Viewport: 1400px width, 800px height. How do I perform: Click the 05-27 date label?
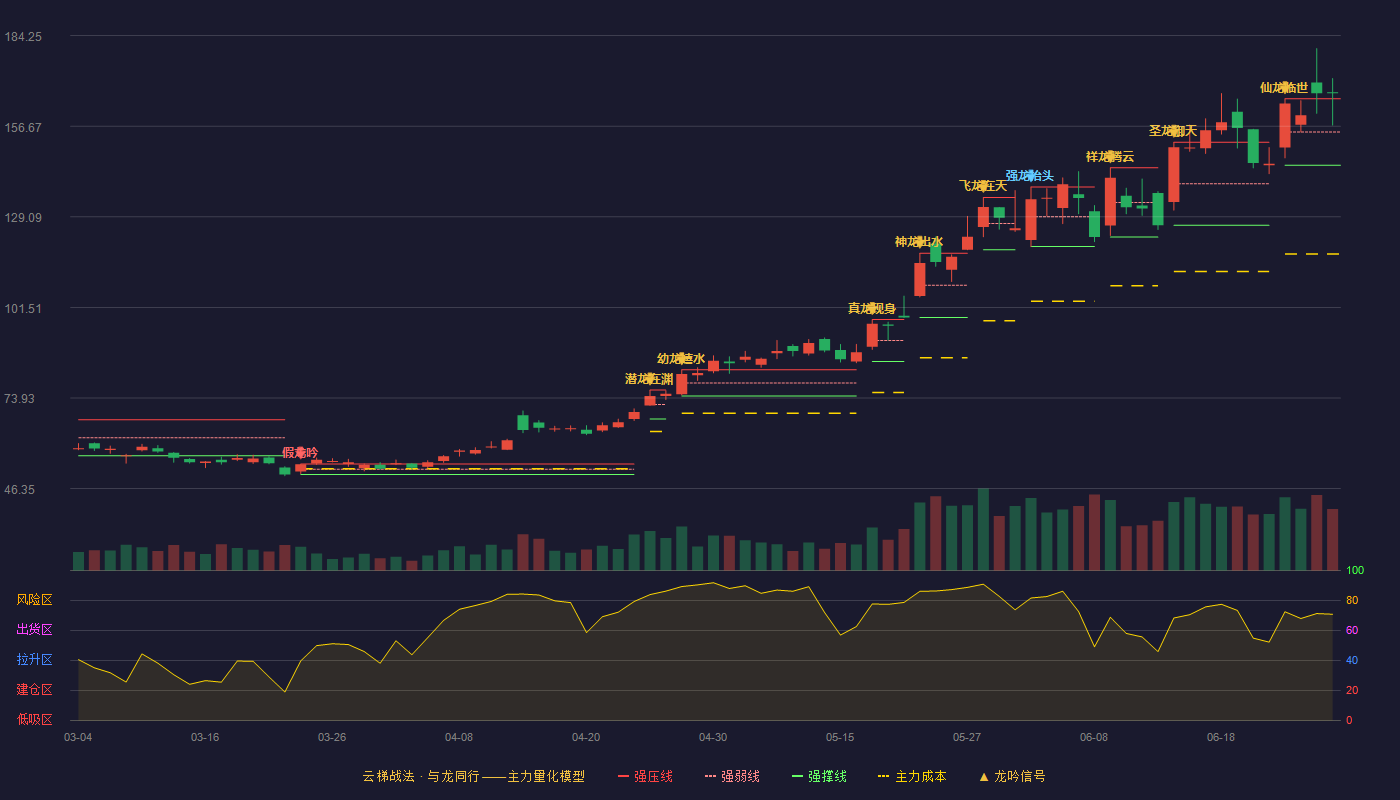pos(967,737)
